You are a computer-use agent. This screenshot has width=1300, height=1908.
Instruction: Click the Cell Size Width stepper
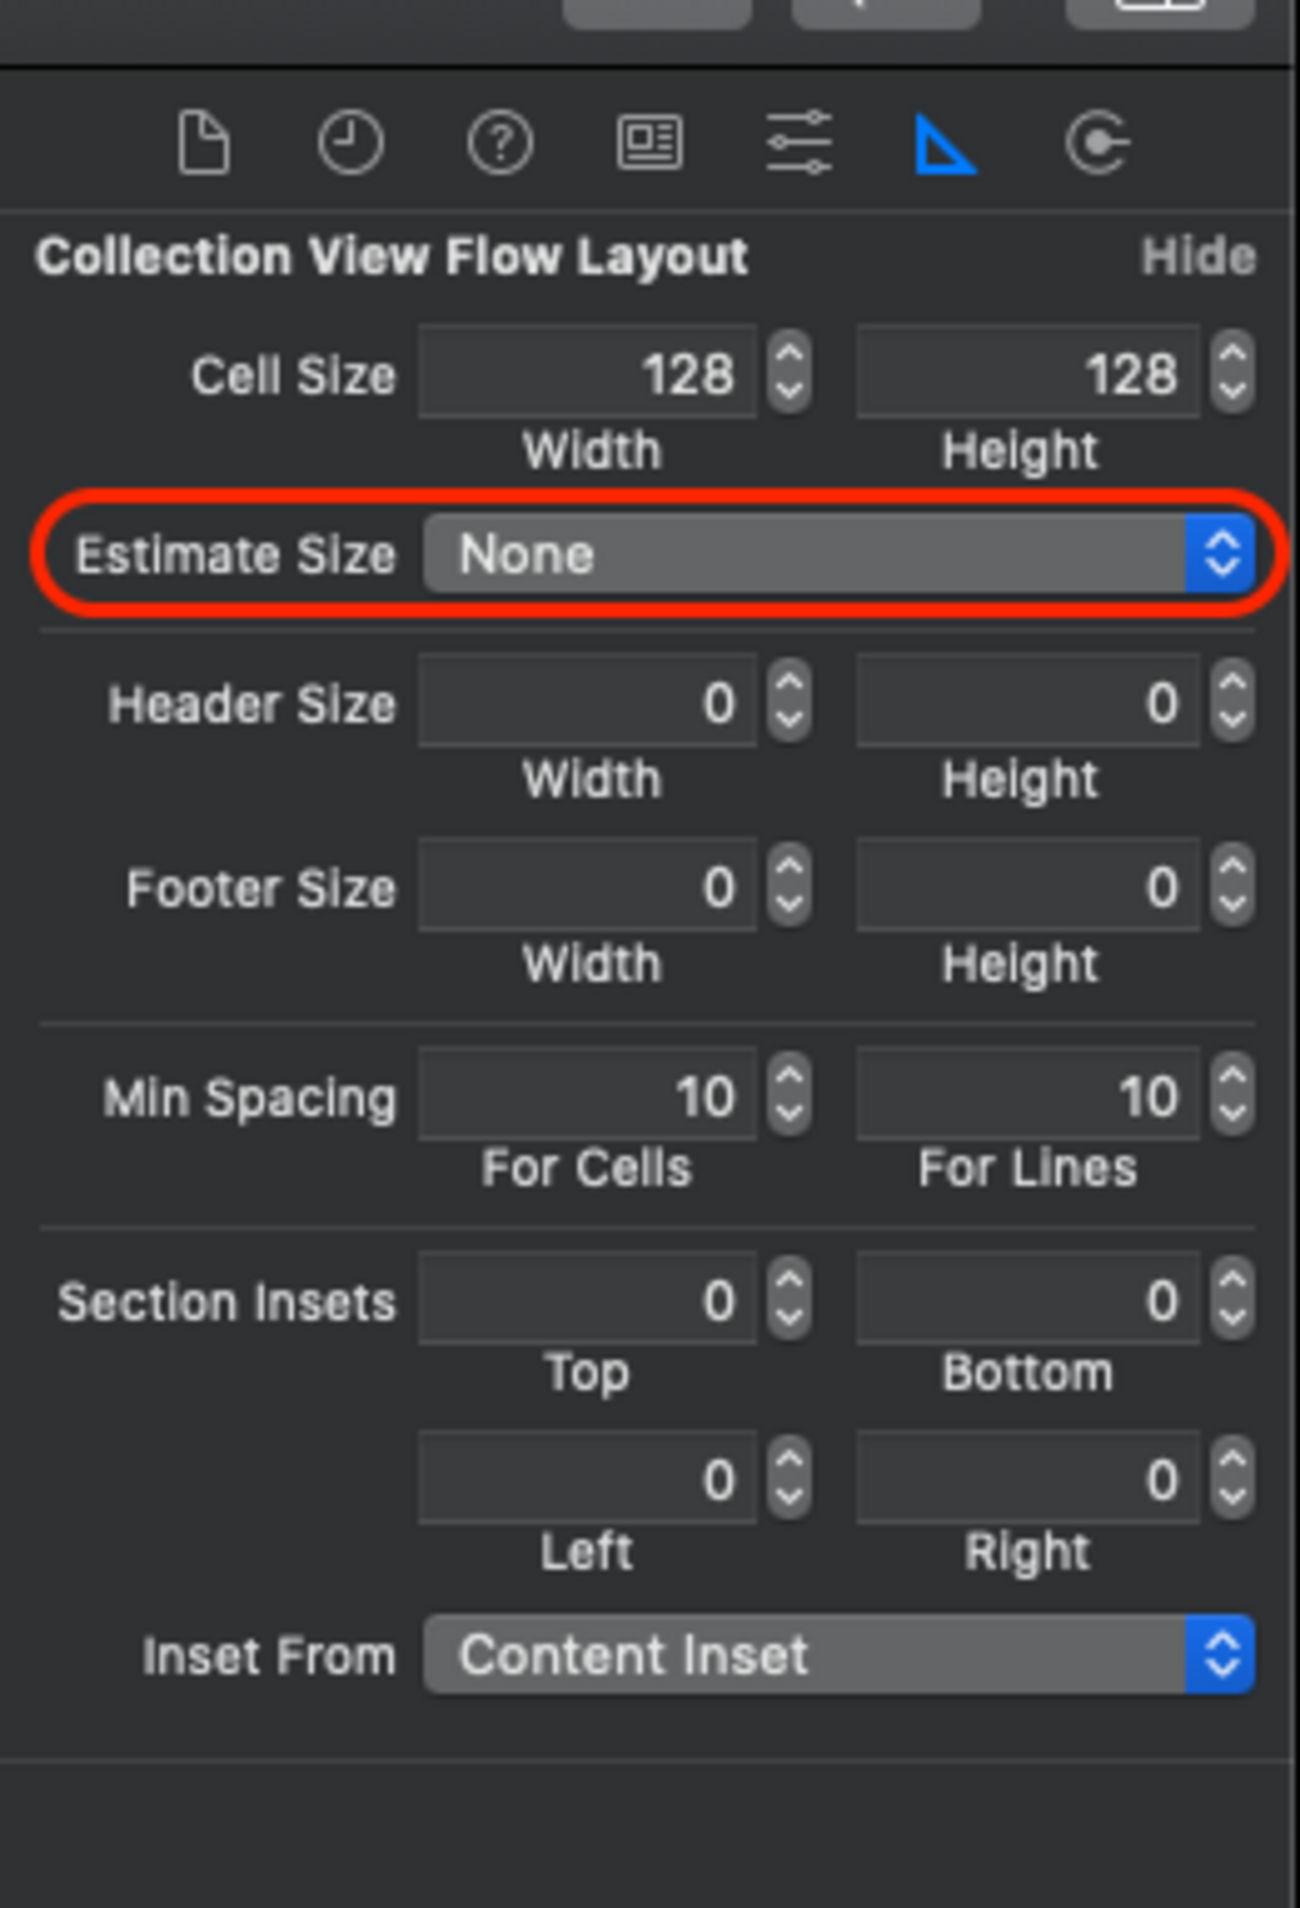point(790,373)
